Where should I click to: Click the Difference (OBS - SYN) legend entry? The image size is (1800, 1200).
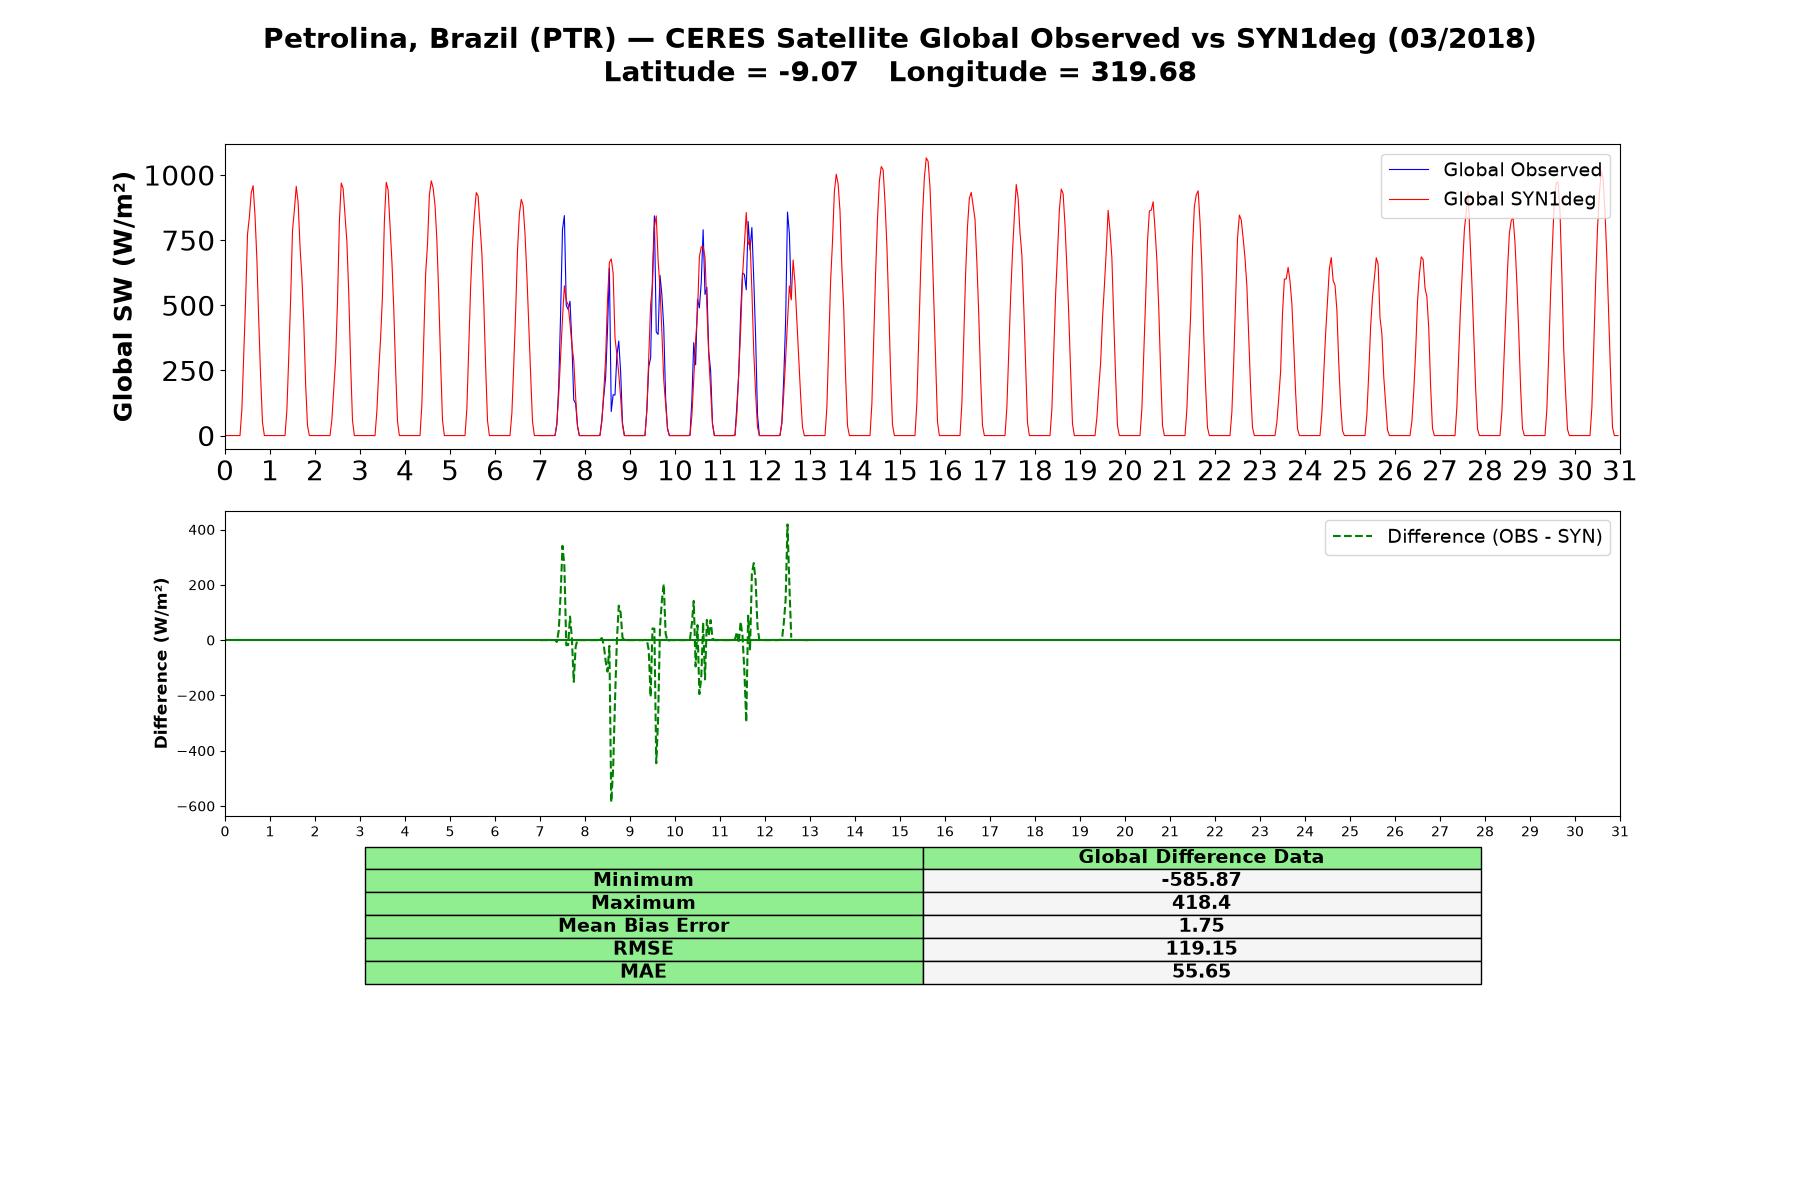(1467, 537)
